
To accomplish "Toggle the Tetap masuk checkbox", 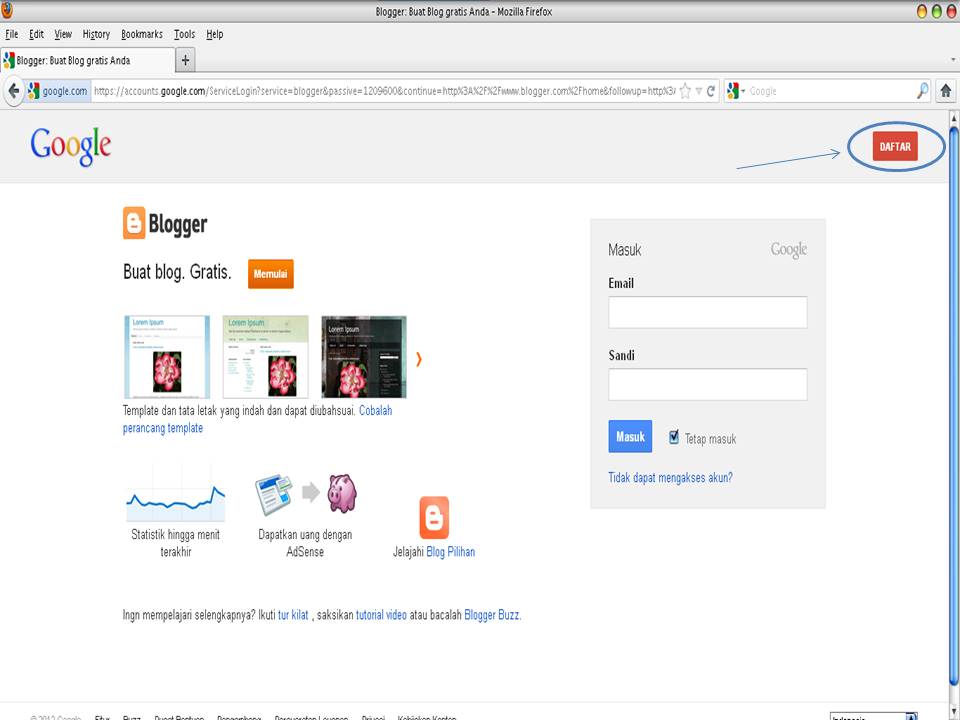I will (x=673, y=437).
